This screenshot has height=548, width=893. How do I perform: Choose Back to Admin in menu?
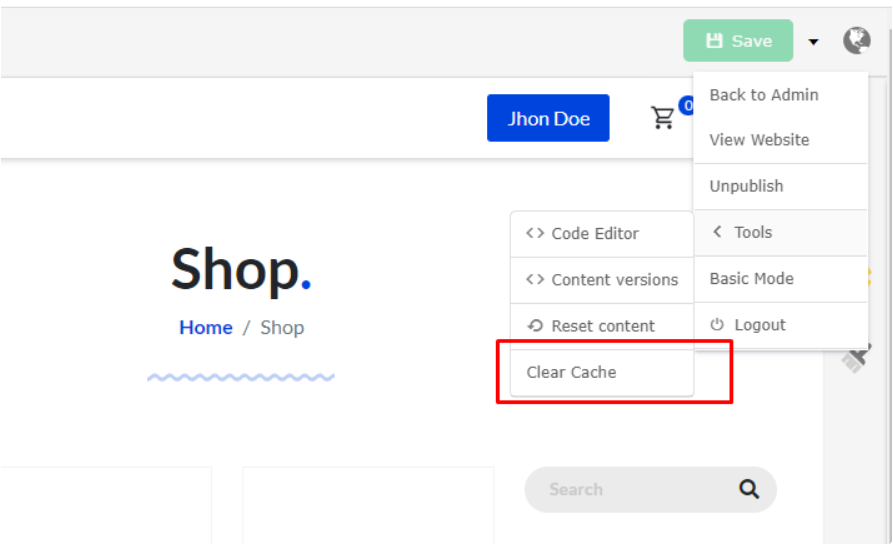click(764, 95)
